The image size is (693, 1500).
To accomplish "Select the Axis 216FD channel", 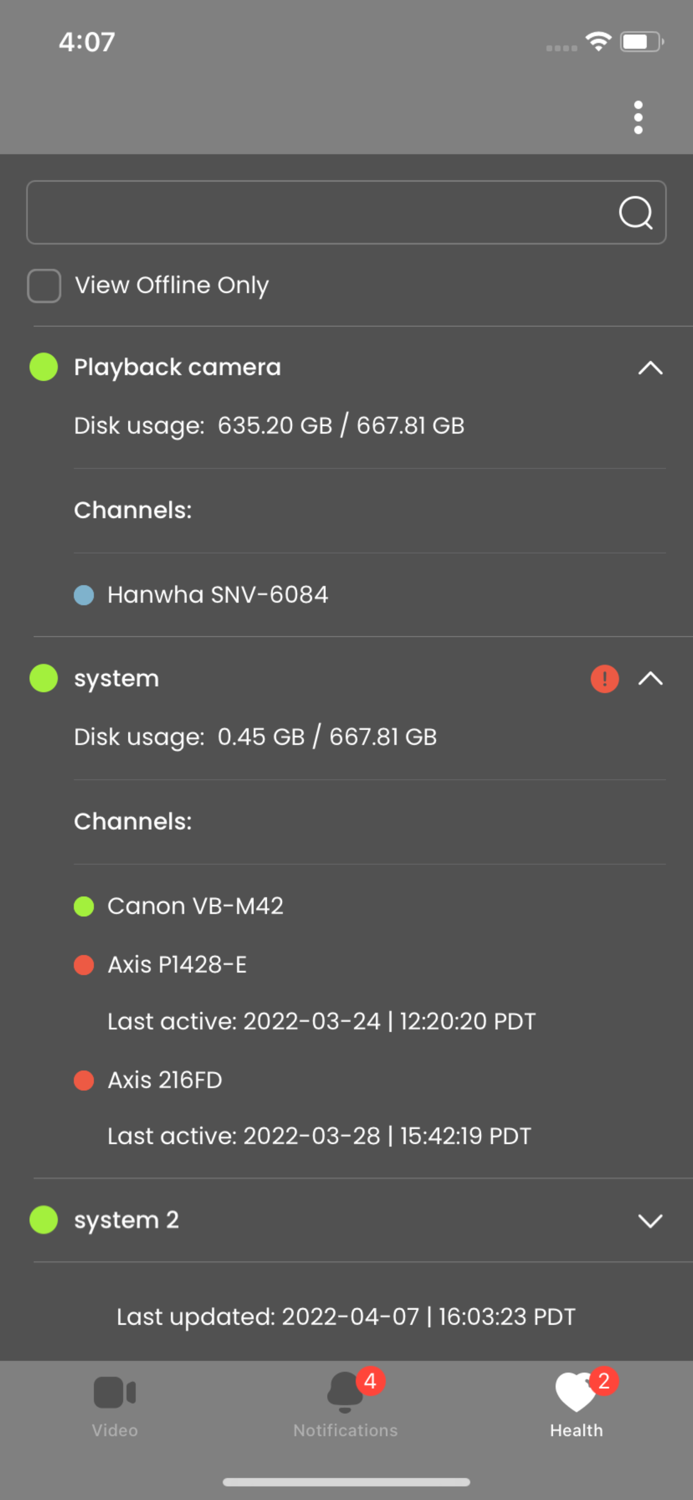I will pos(165,1080).
